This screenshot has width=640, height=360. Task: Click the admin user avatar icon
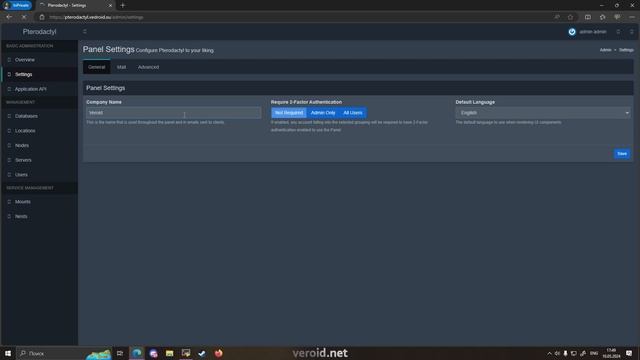(572, 32)
